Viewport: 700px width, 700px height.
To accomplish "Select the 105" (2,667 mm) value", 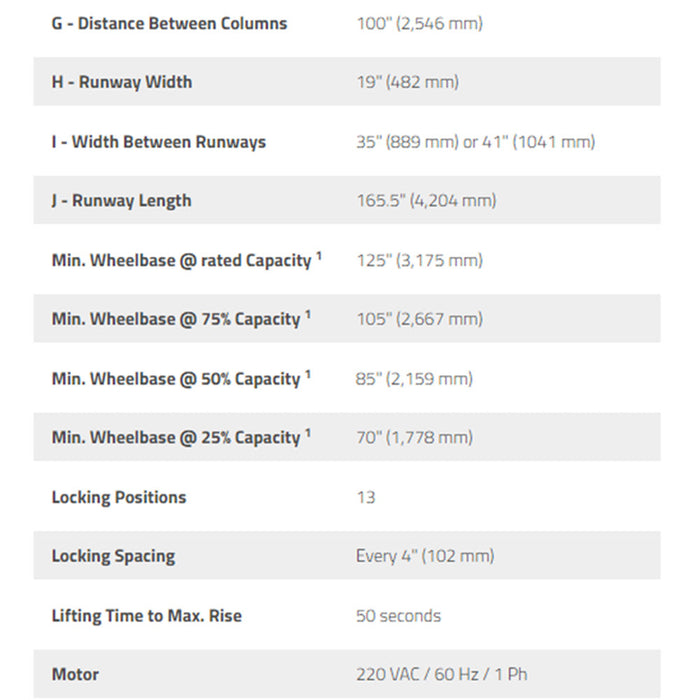I will point(420,319).
